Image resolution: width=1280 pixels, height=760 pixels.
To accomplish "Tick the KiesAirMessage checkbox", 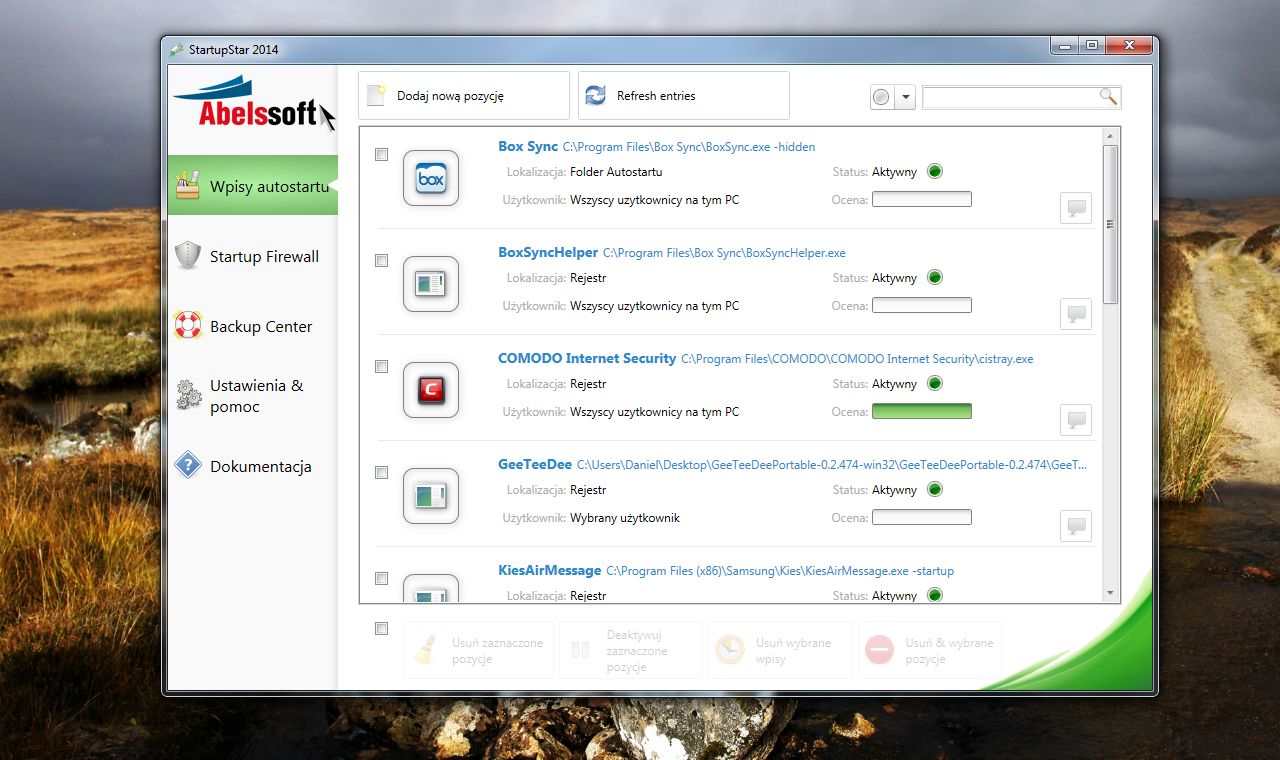I will coord(381,579).
